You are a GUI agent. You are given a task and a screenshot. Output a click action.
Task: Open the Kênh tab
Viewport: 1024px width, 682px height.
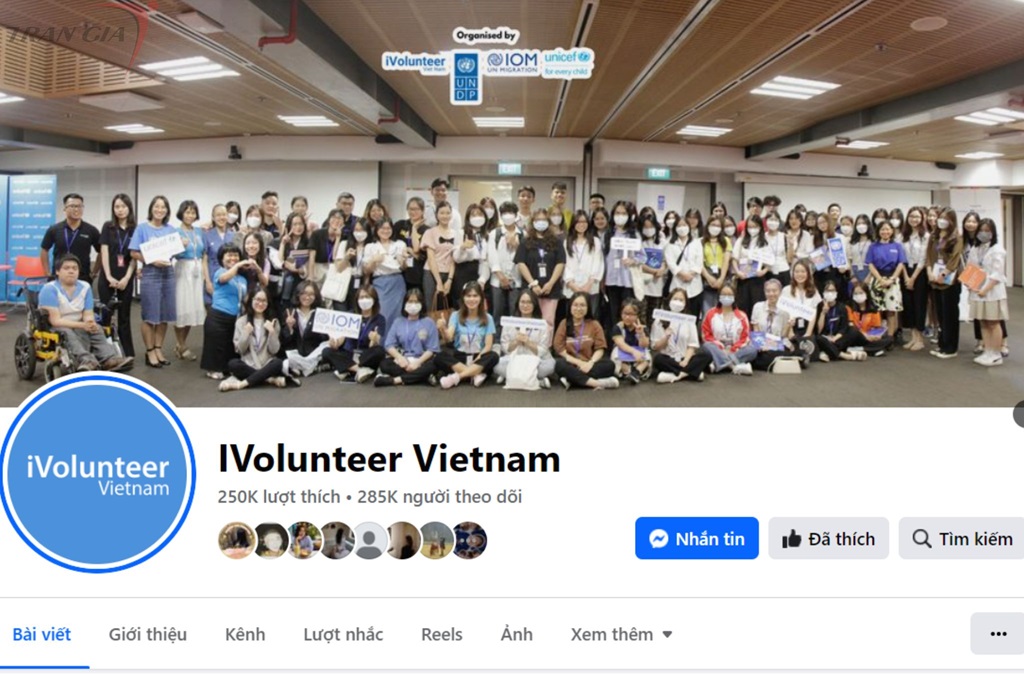tap(245, 634)
